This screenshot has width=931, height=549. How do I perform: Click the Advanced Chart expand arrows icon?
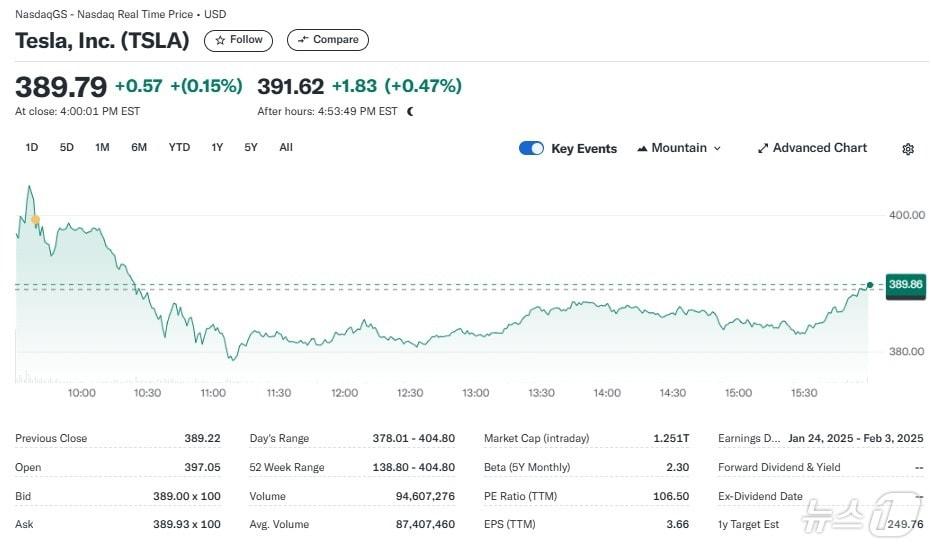tap(763, 148)
